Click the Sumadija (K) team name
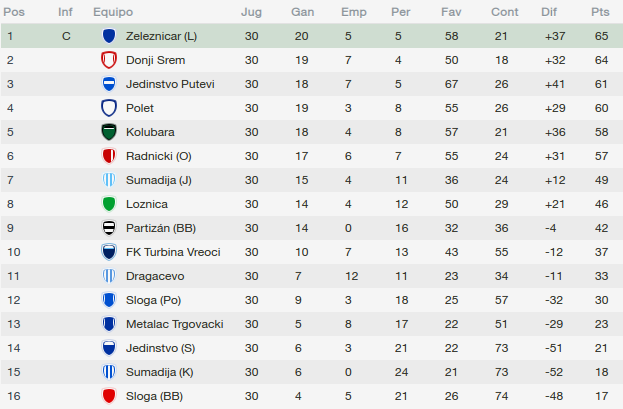This screenshot has width=623, height=409. 160,372
